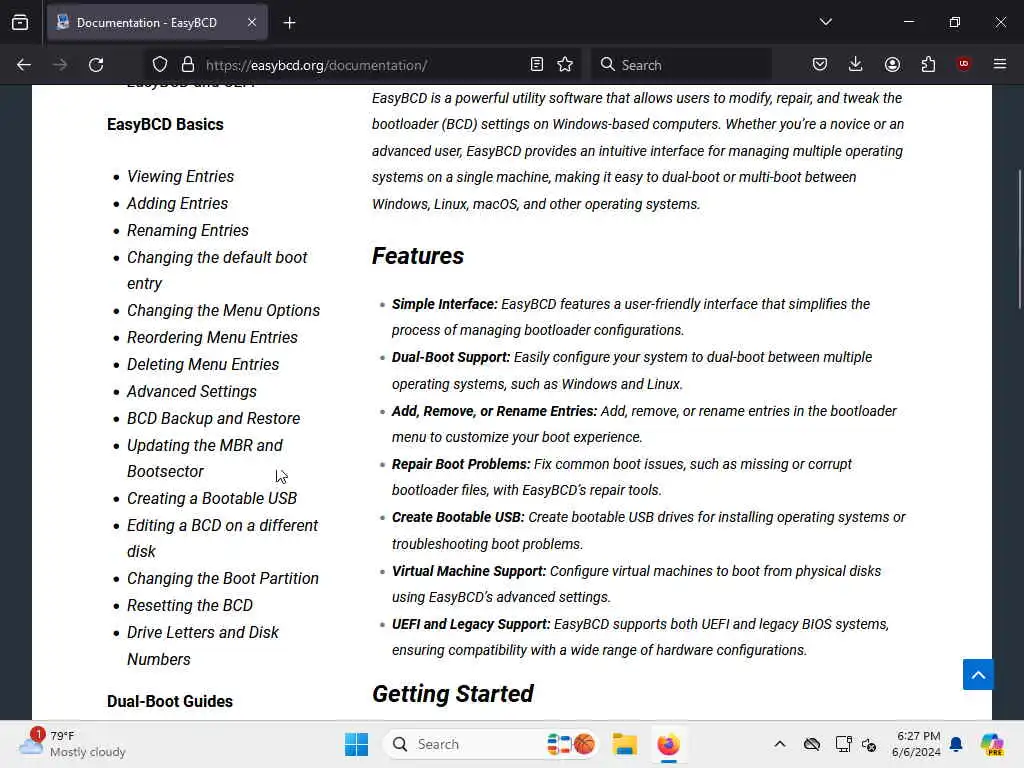Open the Extensions puzzle icon

click(x=928, y=65)
